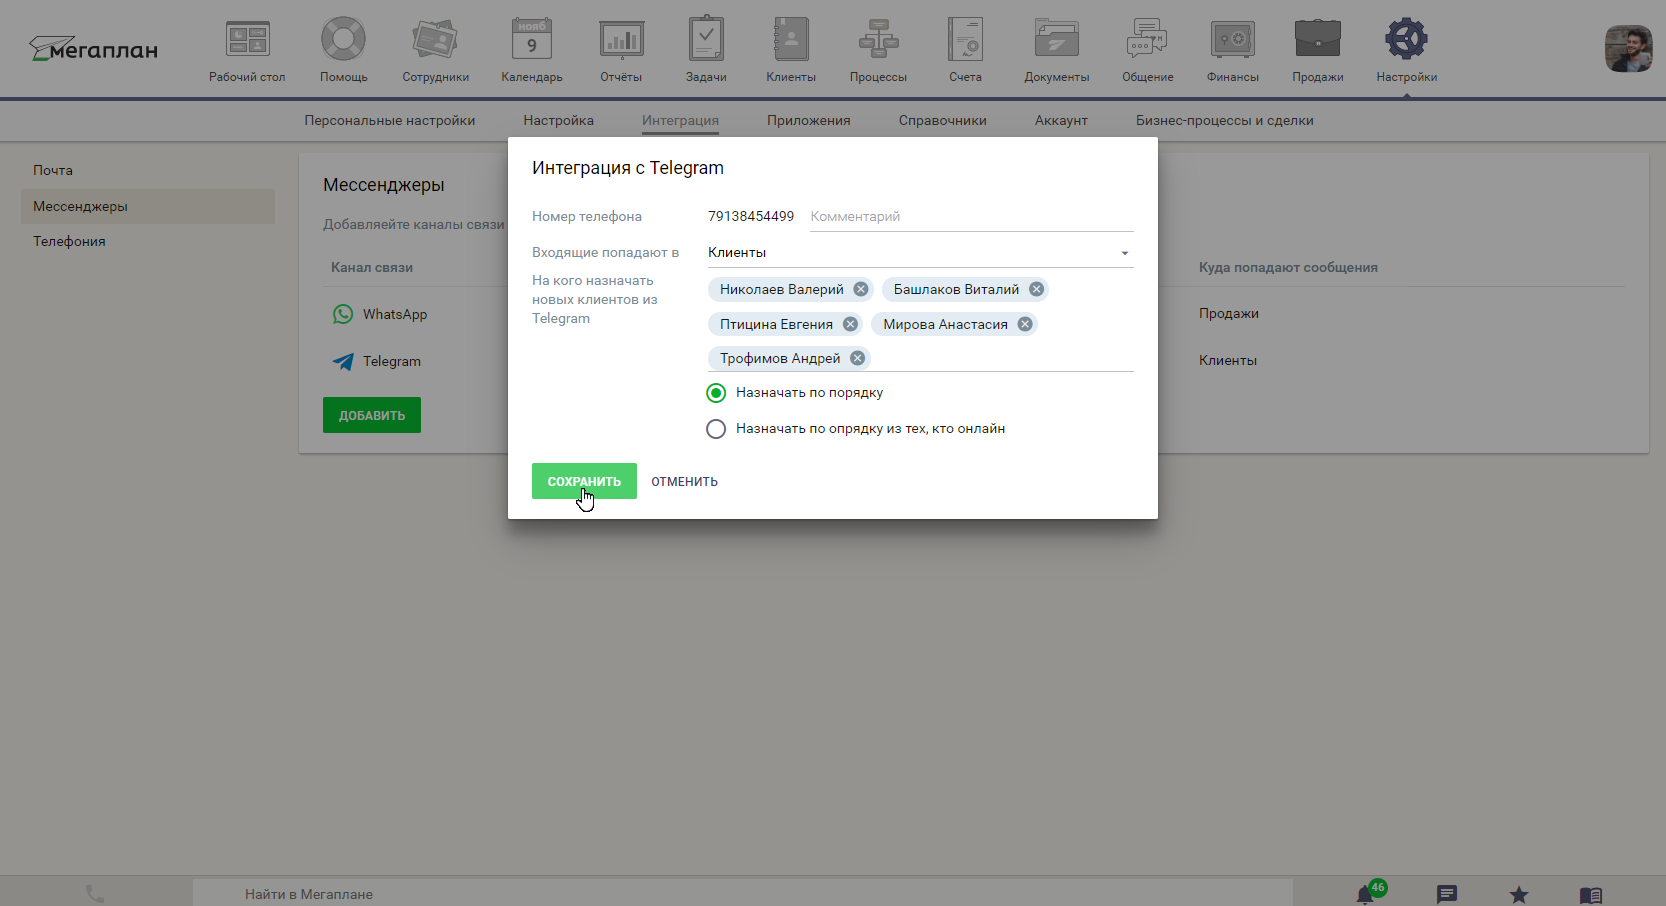Click the Куда попадают сообщения column header
The width and height of the screenshot is (1666, 906).
[x=1288, y=267]
